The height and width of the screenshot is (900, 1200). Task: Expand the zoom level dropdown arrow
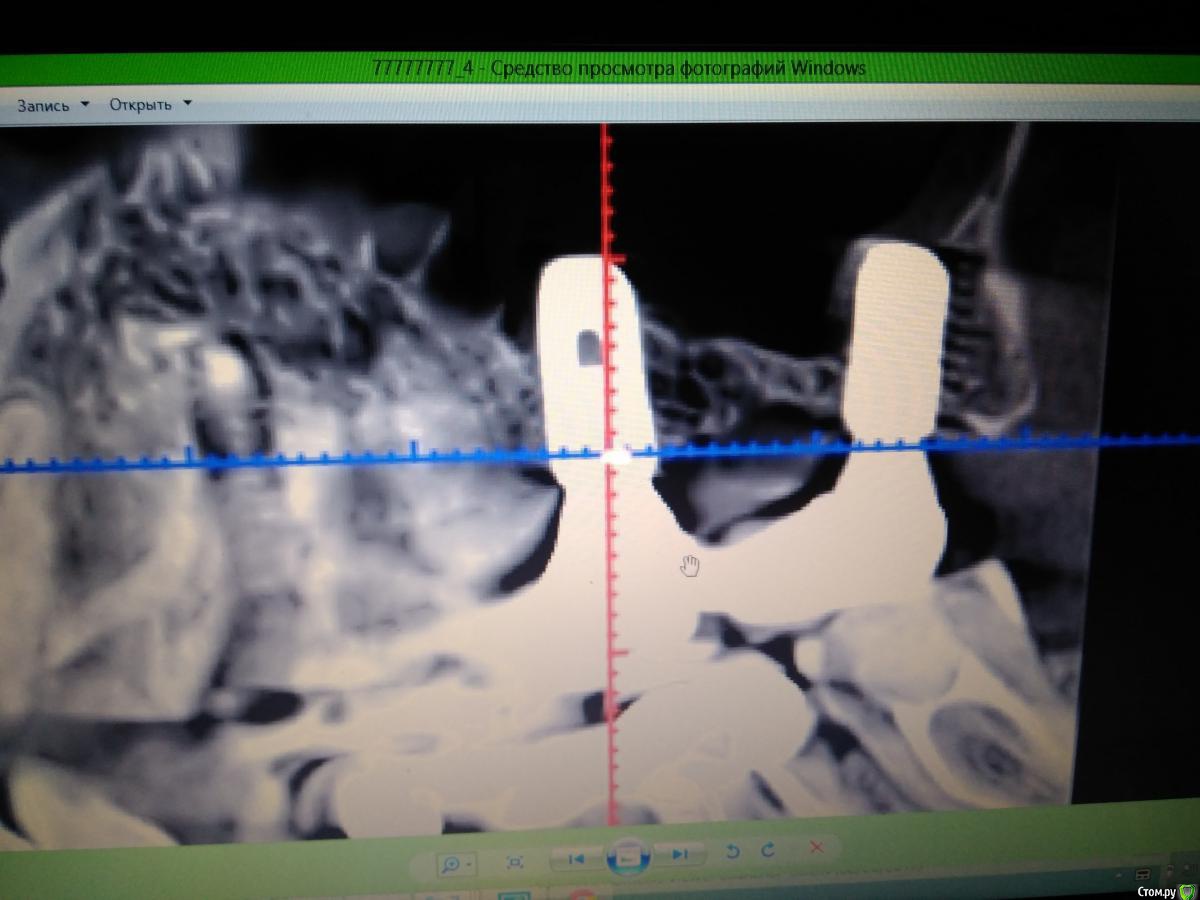[471, 863]
